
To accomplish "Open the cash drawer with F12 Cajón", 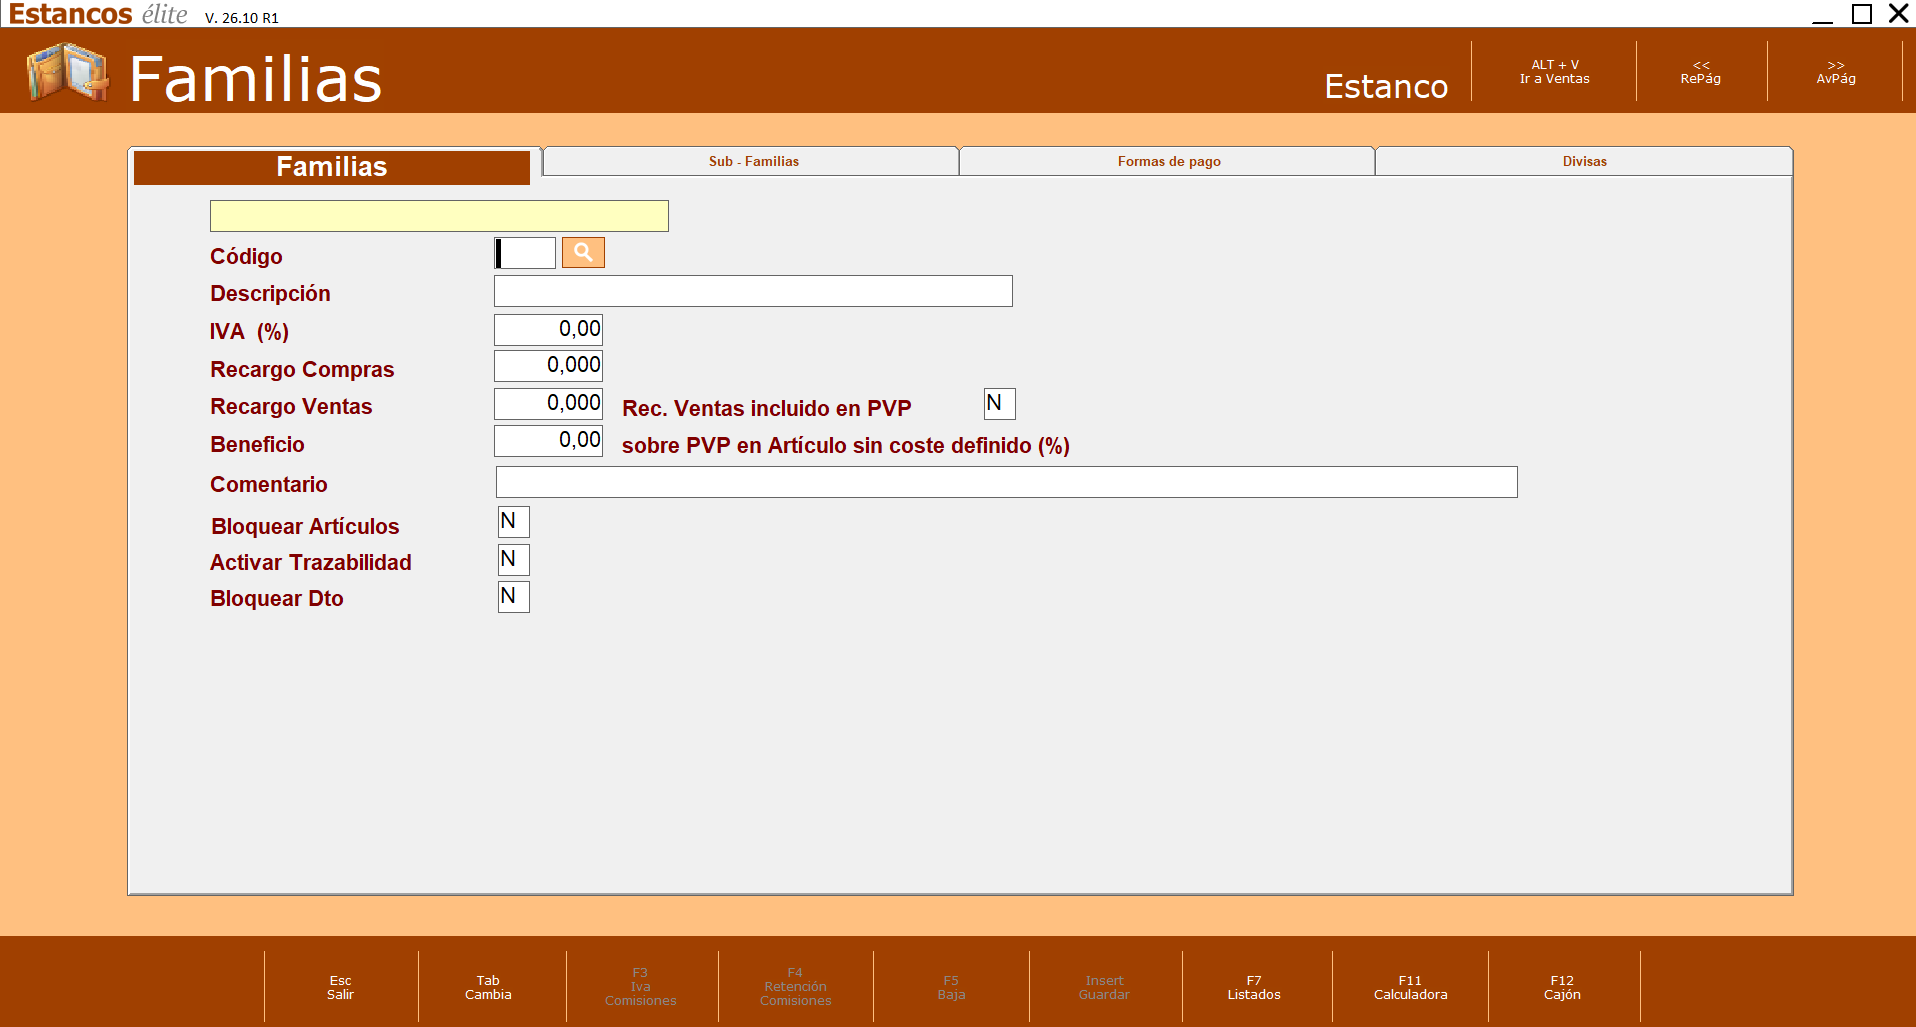I will click(1562, 987).
